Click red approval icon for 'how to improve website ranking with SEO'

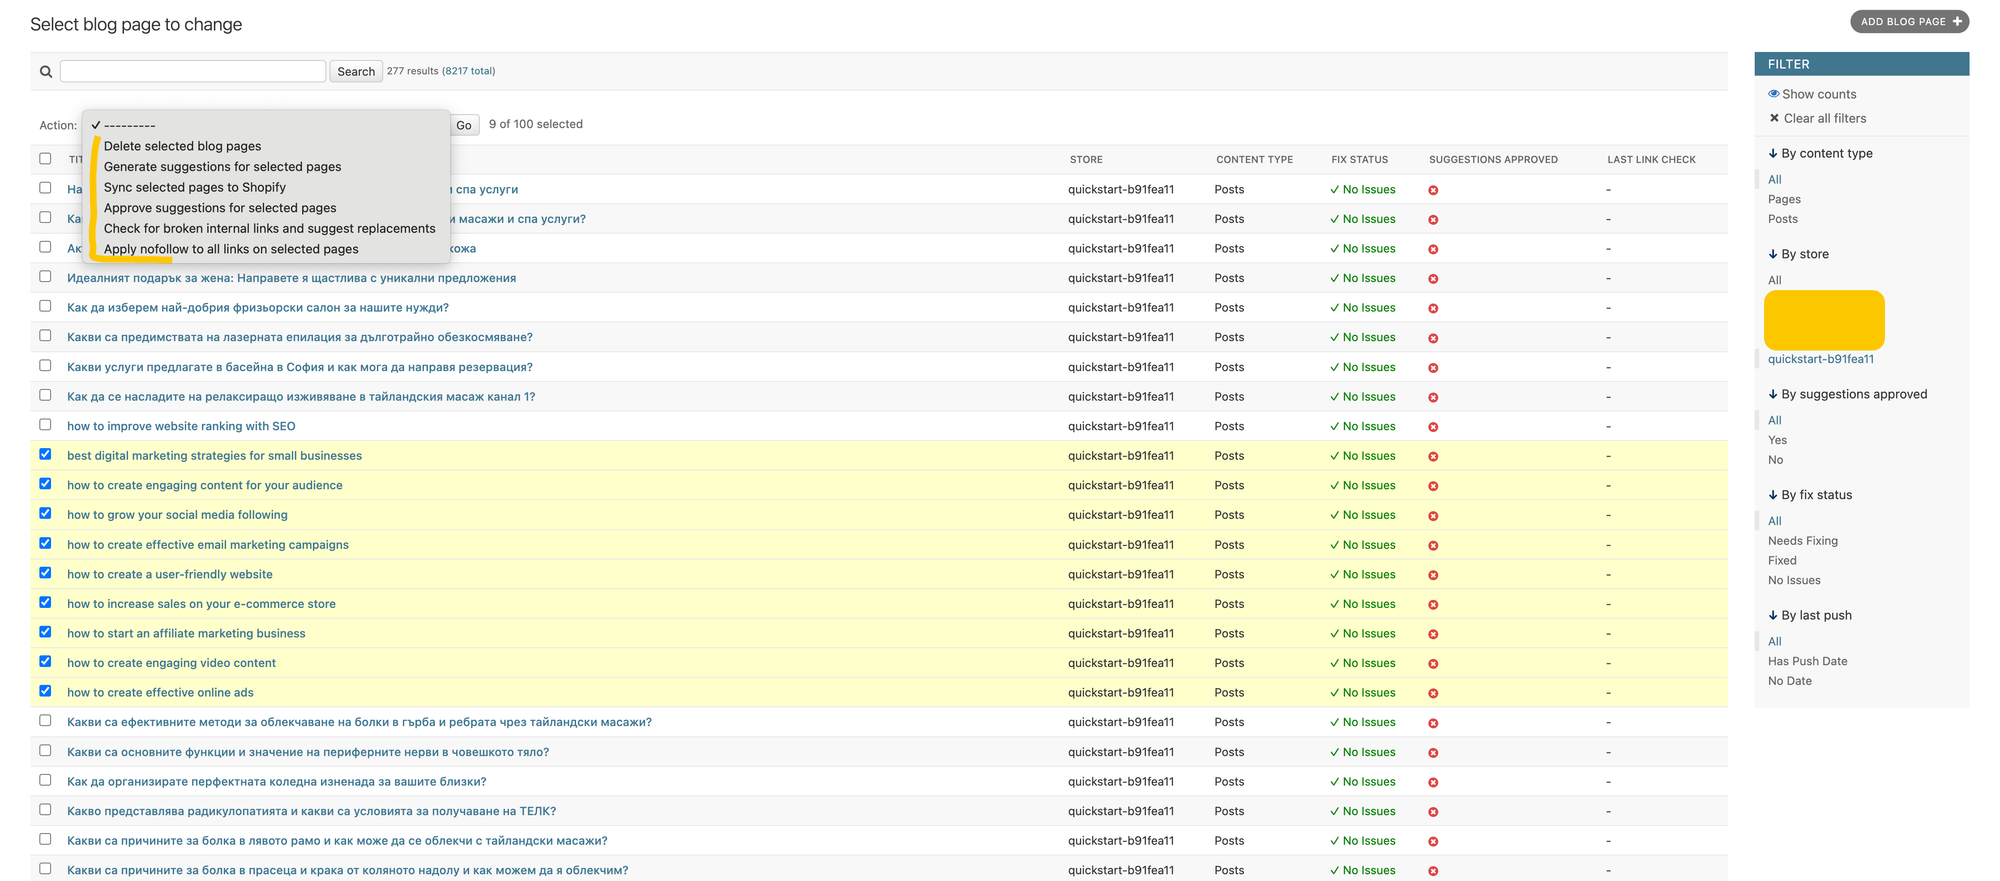point(1433,427)
